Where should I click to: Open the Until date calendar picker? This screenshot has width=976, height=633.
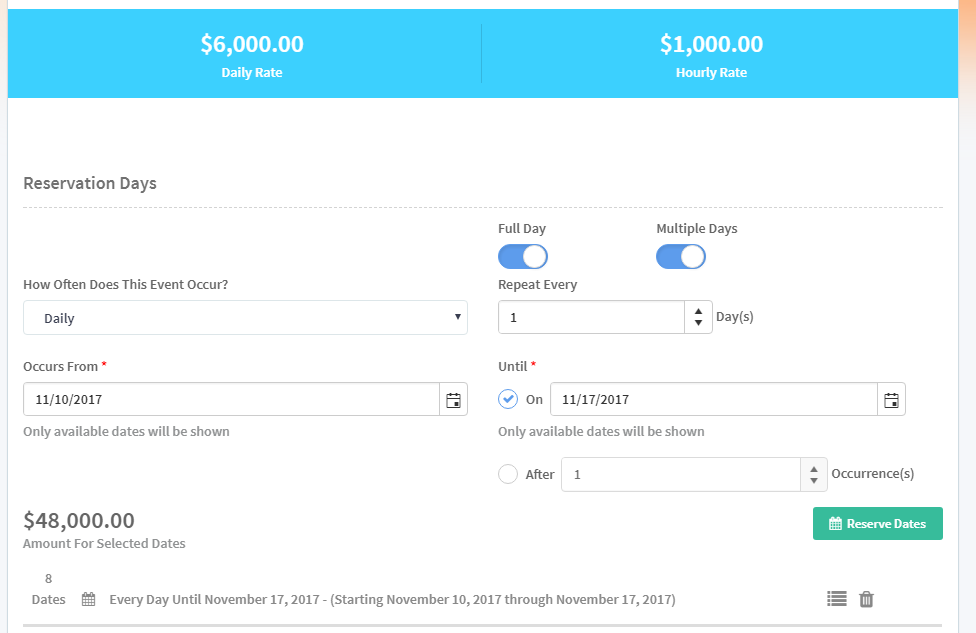tap(892, 400)
